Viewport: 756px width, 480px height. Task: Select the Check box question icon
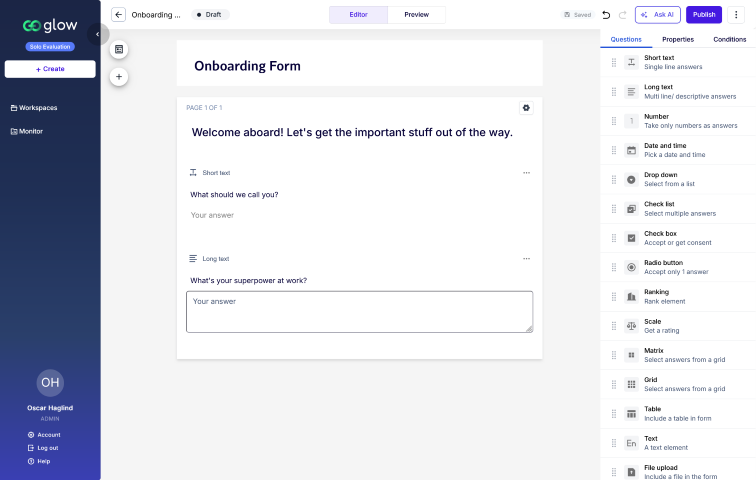click(631, 238)
